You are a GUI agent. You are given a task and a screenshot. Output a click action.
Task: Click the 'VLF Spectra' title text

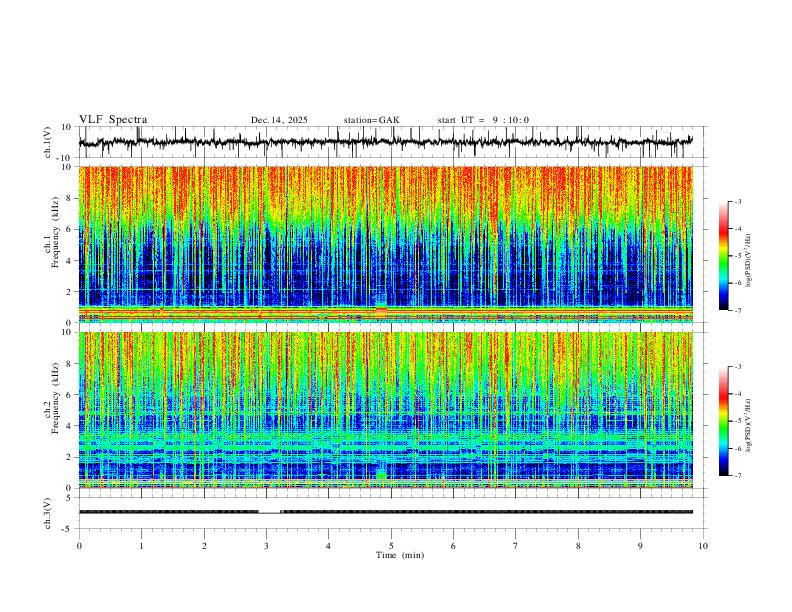[113, 120]
